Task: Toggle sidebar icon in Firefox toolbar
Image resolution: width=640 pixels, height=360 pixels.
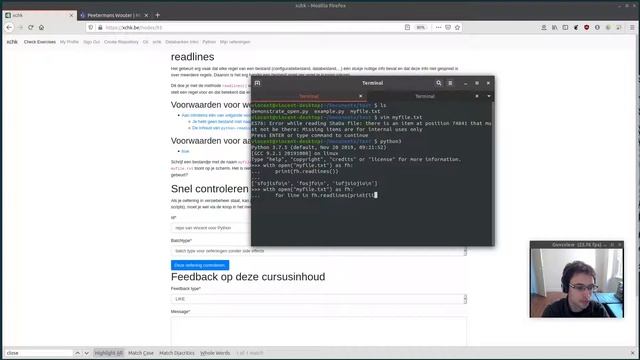Action: 565,27
